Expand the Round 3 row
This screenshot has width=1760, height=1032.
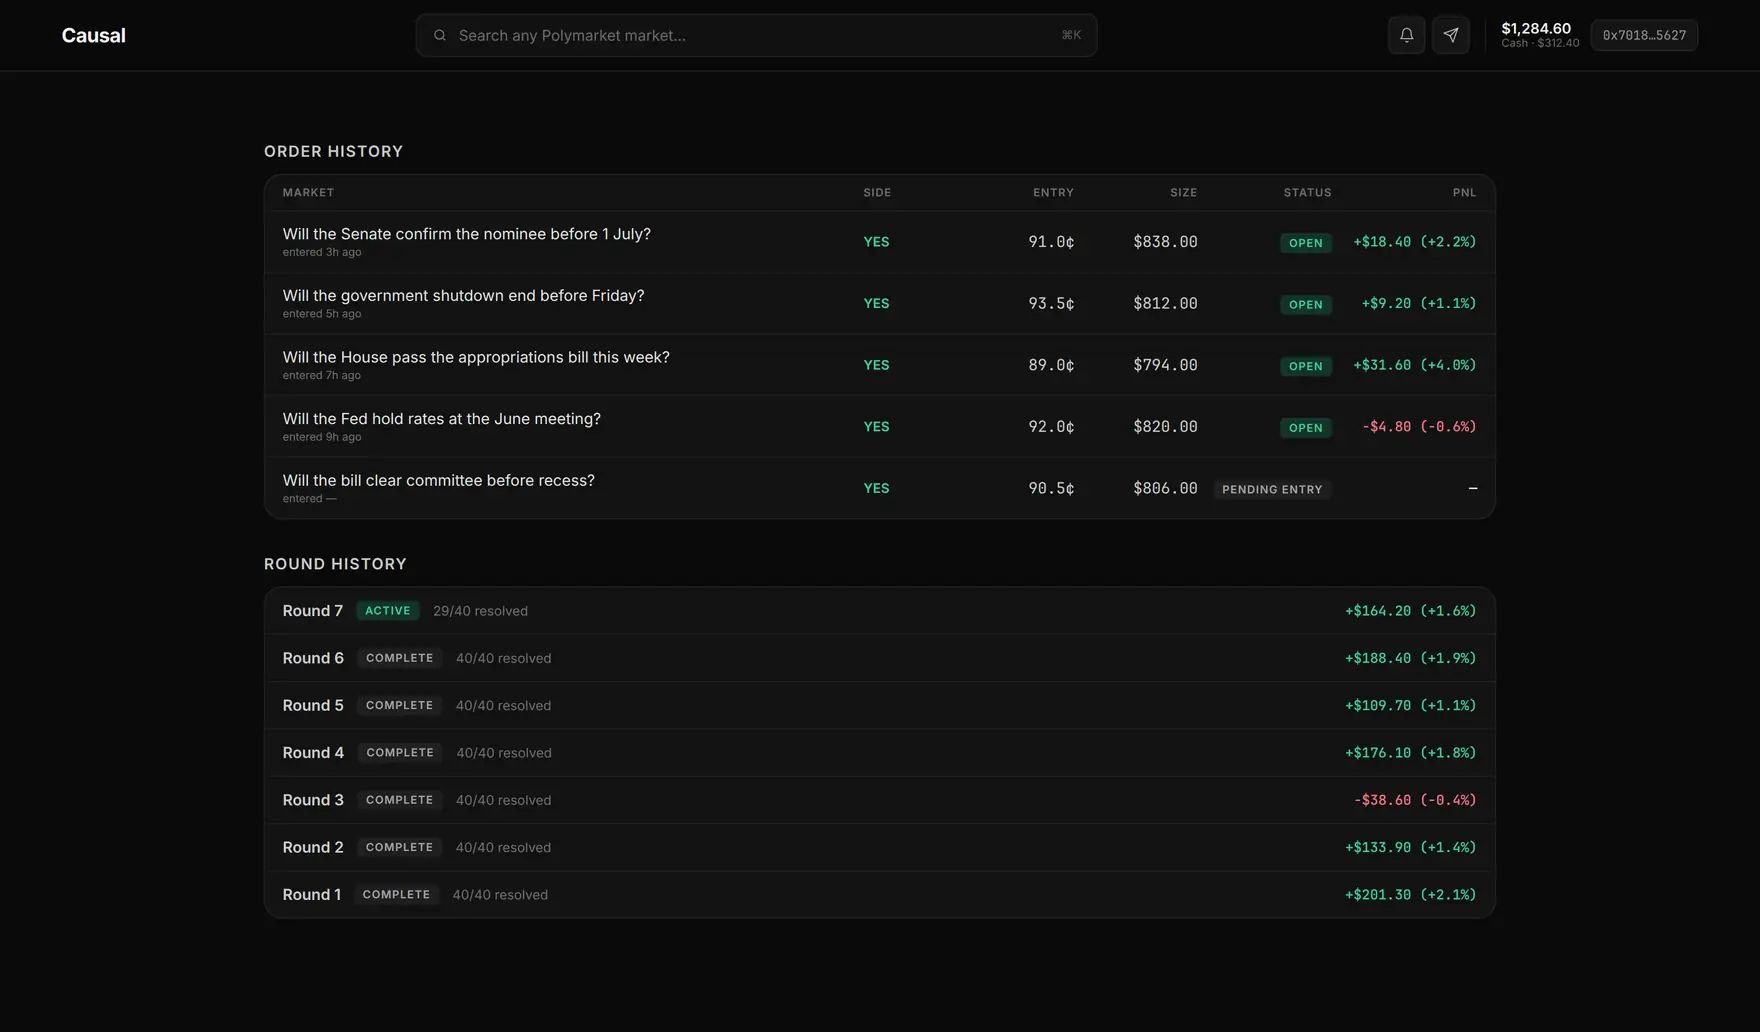click(880, 800)
